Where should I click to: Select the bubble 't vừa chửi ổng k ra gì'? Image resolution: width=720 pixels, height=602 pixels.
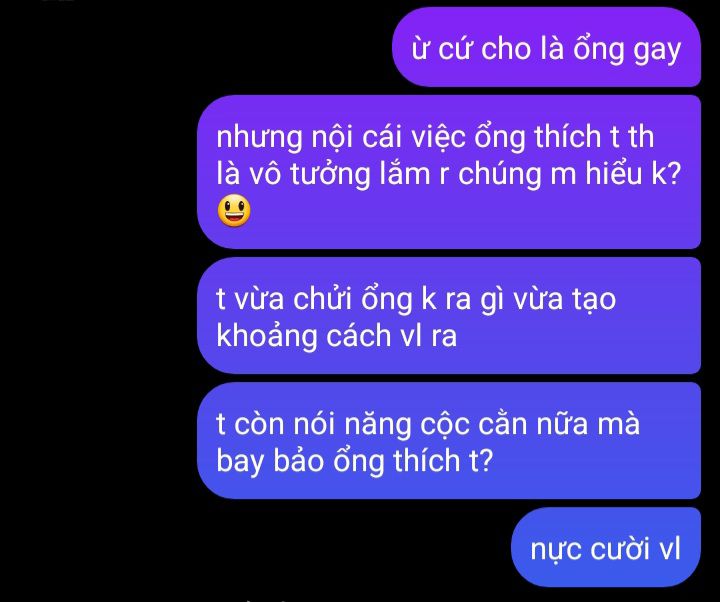(449, 315)
